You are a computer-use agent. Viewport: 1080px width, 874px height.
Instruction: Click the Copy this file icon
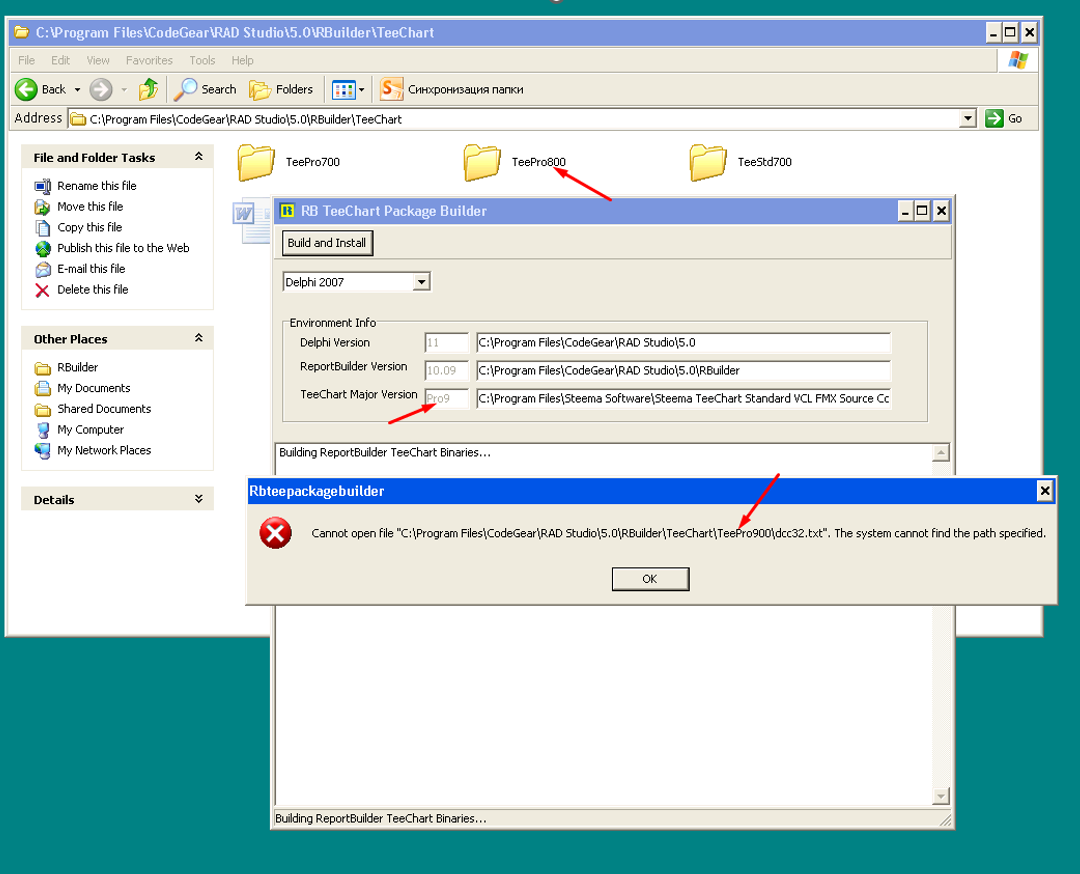click(x=43, y=228)
